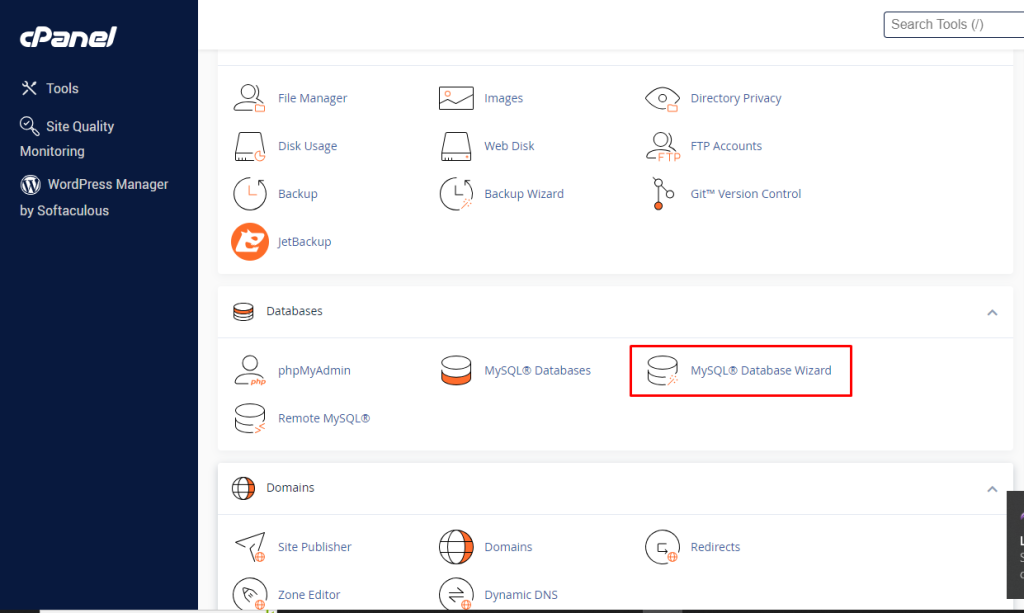Launch the MySQL Database Wizard
Screen dimensions: 1024x613
[x=740, y=370]
